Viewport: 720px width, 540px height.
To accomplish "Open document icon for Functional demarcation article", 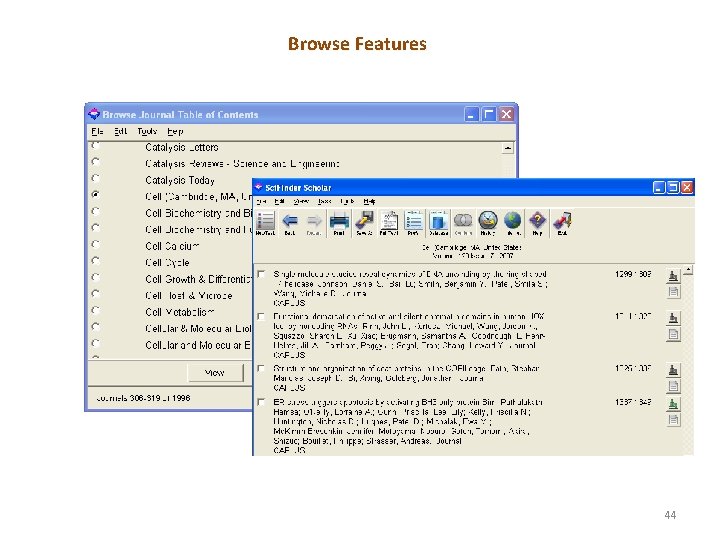I will (x=674, y=334).
